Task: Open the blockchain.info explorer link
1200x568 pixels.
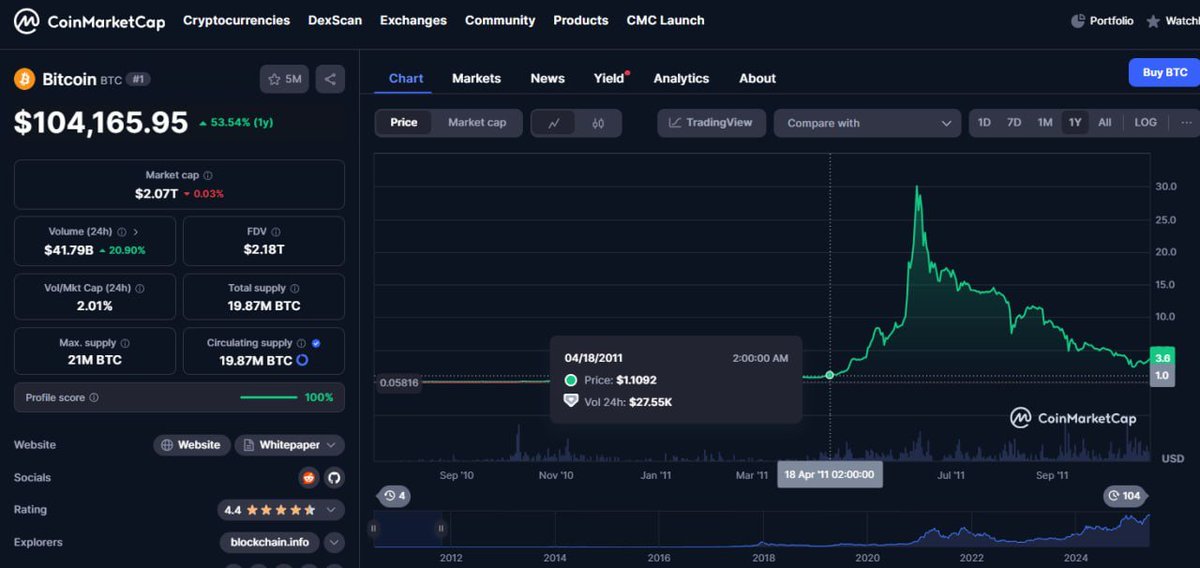Action: (x=270, y=542)
